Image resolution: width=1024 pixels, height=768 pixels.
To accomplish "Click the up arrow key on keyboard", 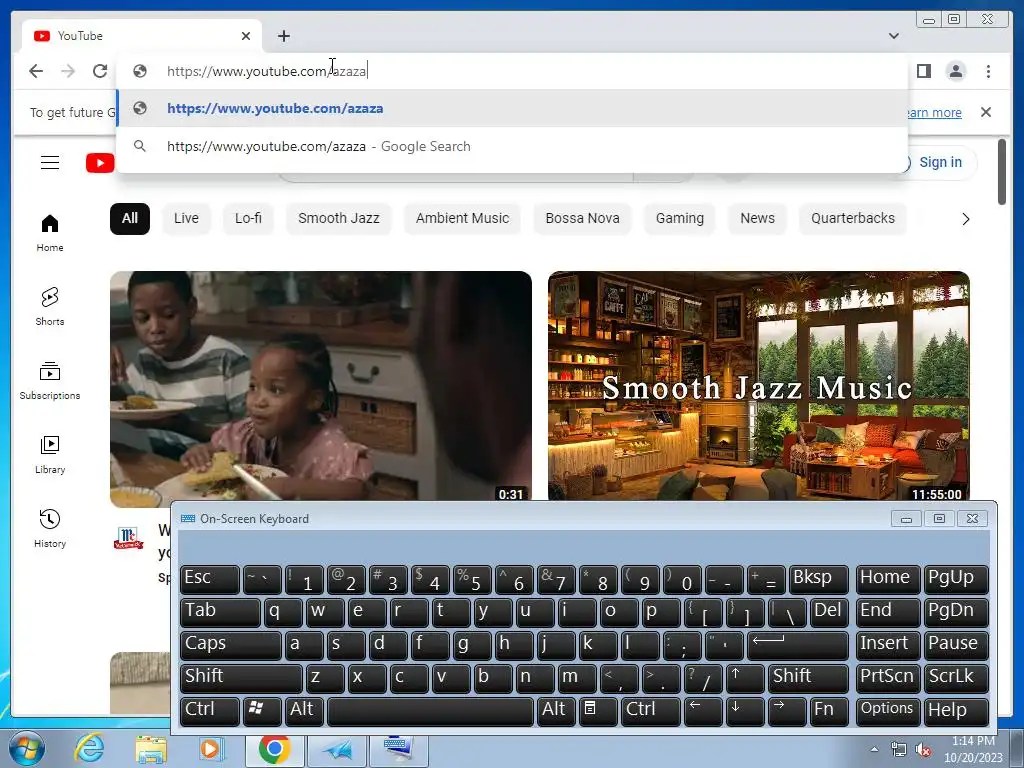I will coord(744,677).
